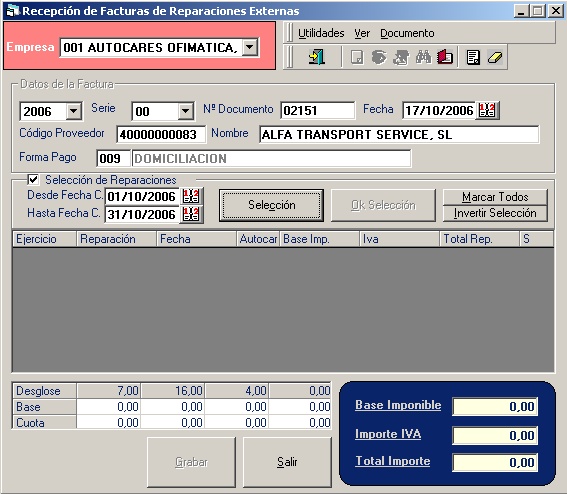Expand the year 2006 dropdown
Screen dimensions: 567x494
(74, 111)
